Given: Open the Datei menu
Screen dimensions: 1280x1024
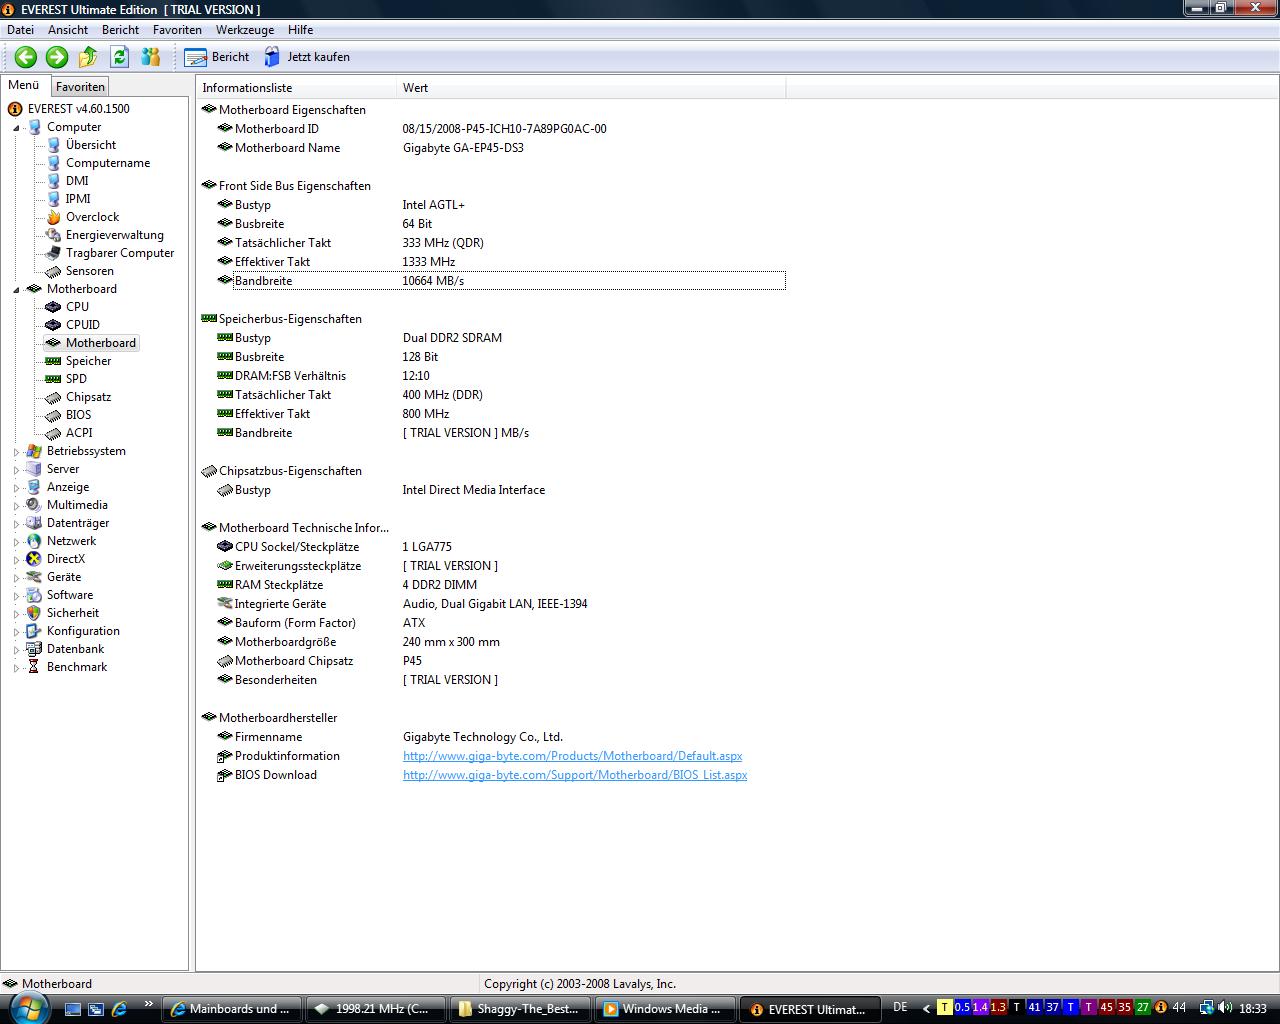Looking at the screenshot, I should pos(20,30).
